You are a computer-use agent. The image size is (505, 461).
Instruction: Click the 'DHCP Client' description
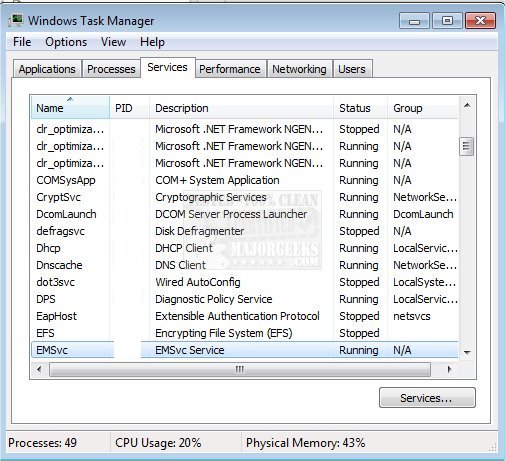pyautogui.click(x=184, y=248)
